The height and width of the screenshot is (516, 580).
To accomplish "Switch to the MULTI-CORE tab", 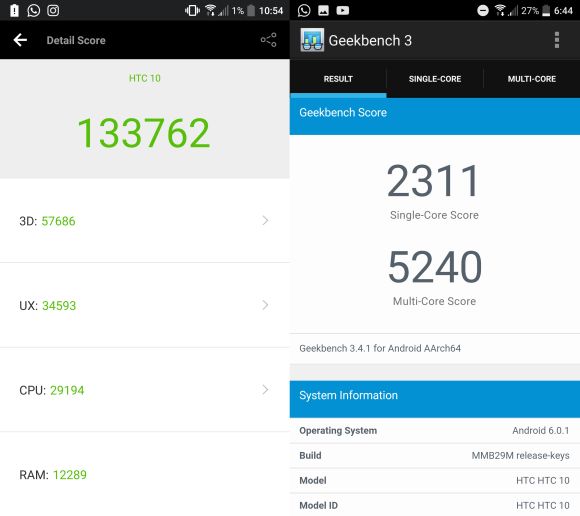I will click(x=532, y=79).
